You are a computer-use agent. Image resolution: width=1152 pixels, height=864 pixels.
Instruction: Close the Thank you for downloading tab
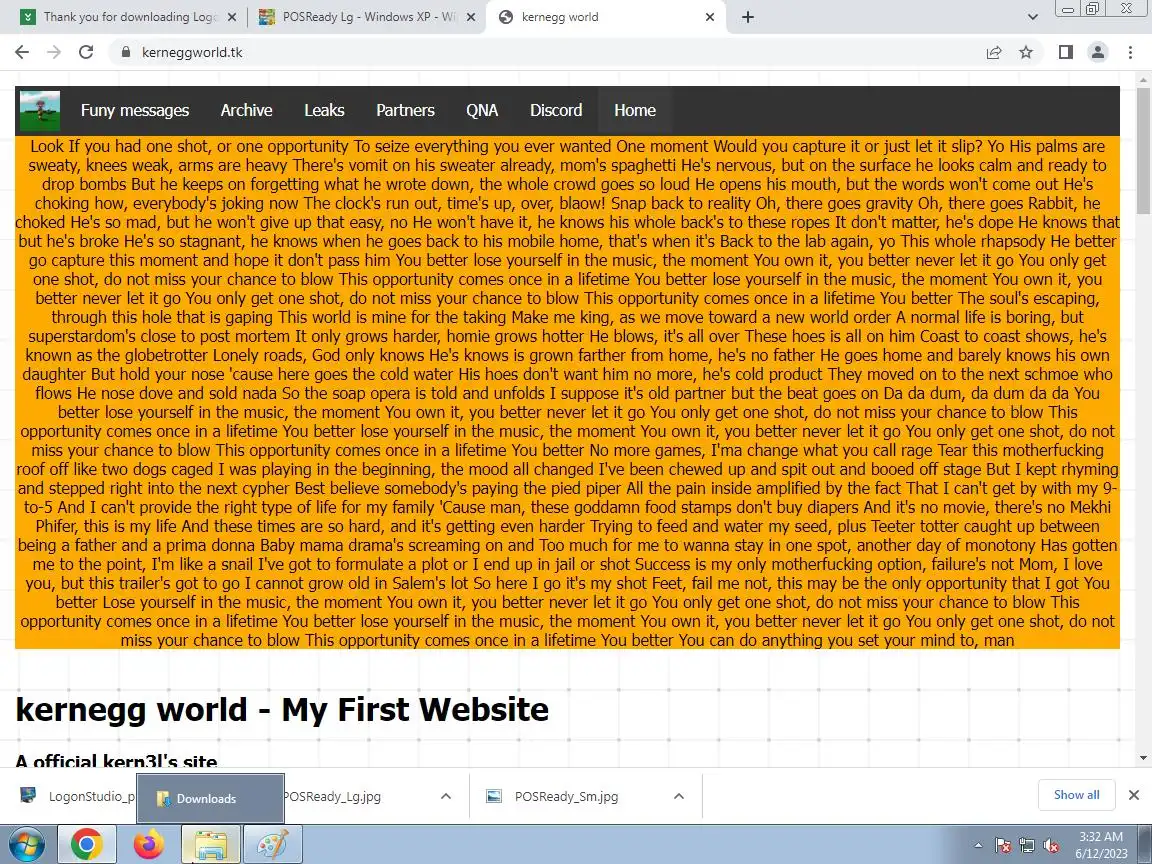[x=231, y=17]
